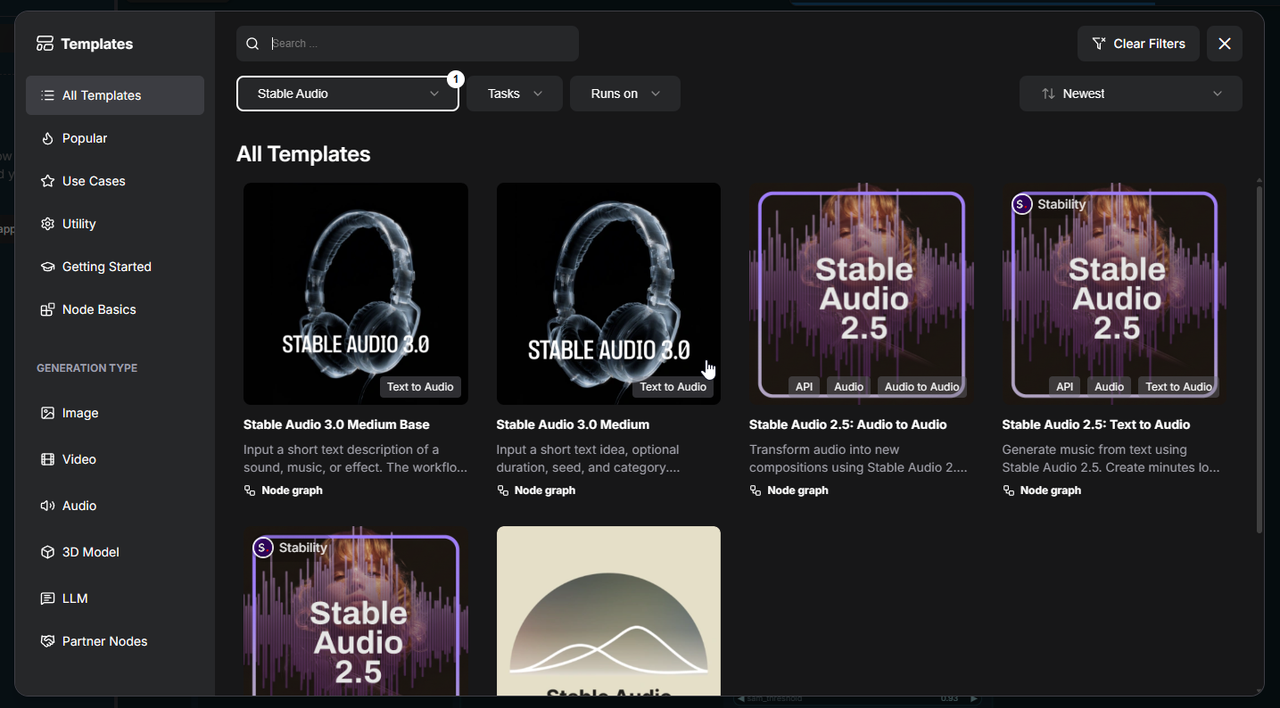This screenshot has height=708, width=1280.
Task: Click the Image generation type icon
Action: [x=47, y=413]
